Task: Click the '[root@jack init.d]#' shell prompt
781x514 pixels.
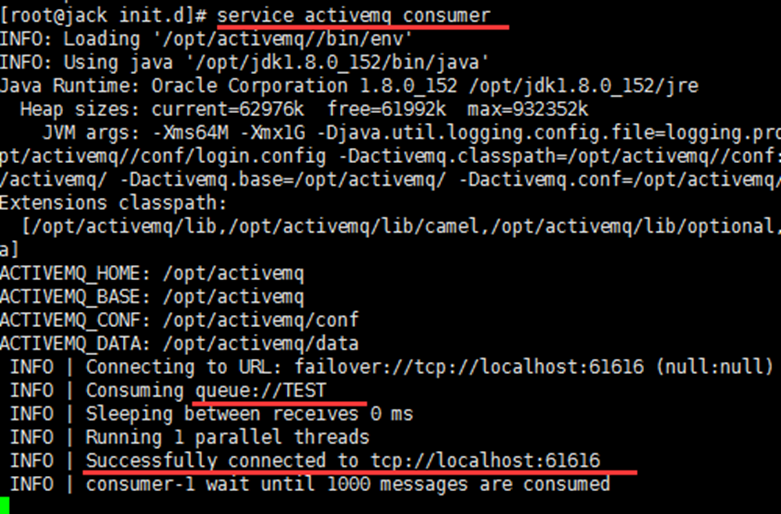Action: (x=103, y=16)
